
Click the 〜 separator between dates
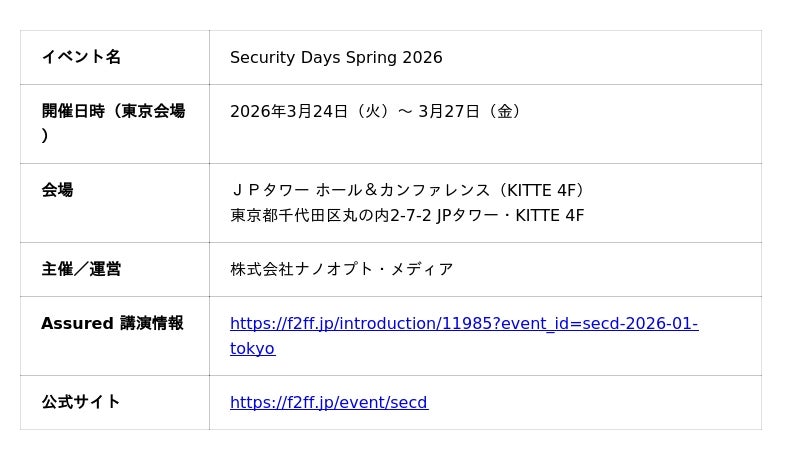pyautogui.click(x=405, y=112)
